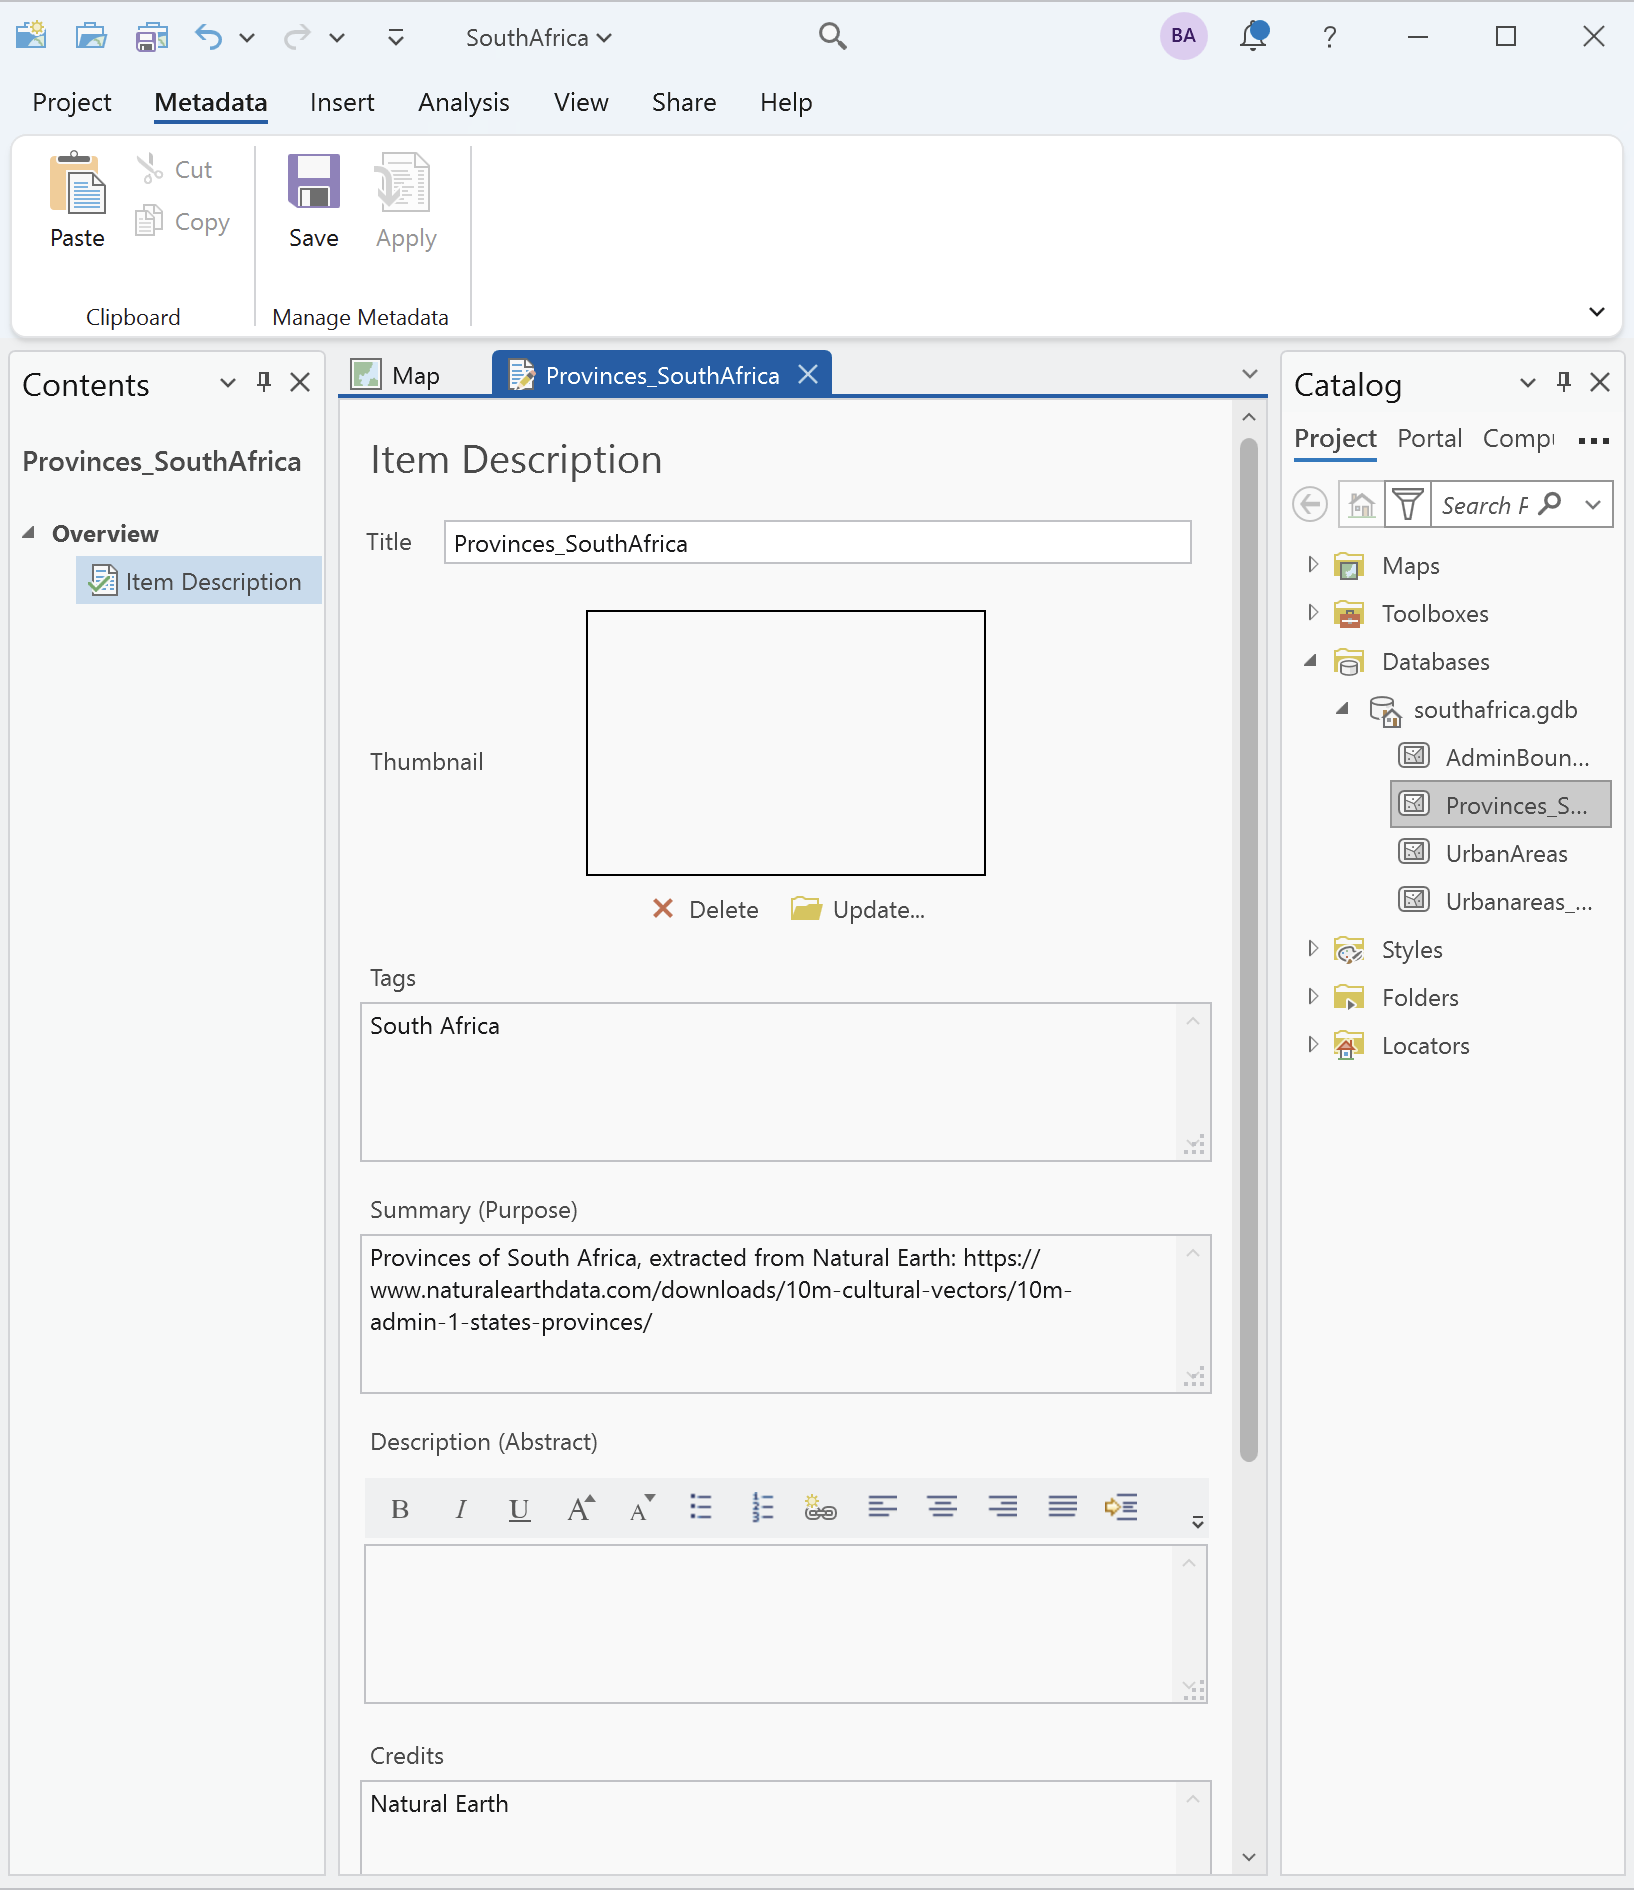Justify description text
1634x1890 pixels.
pyautogui.click(x=1062, y=1506)
